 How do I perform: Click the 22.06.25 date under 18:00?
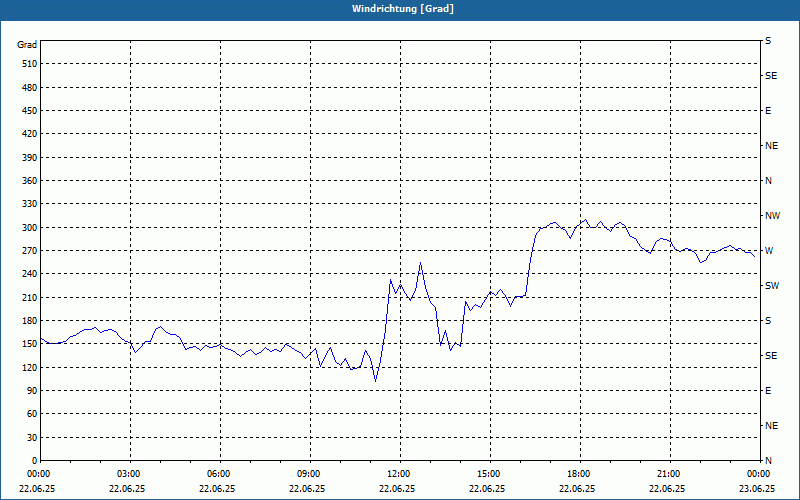[577, 488]
